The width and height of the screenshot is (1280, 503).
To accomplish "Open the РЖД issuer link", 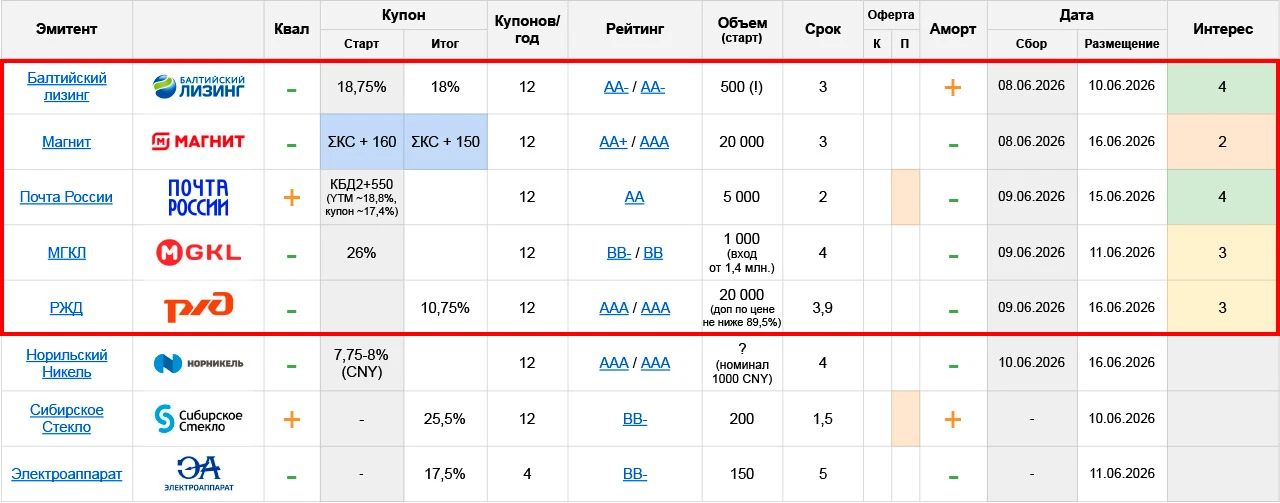I will (67, 308).
